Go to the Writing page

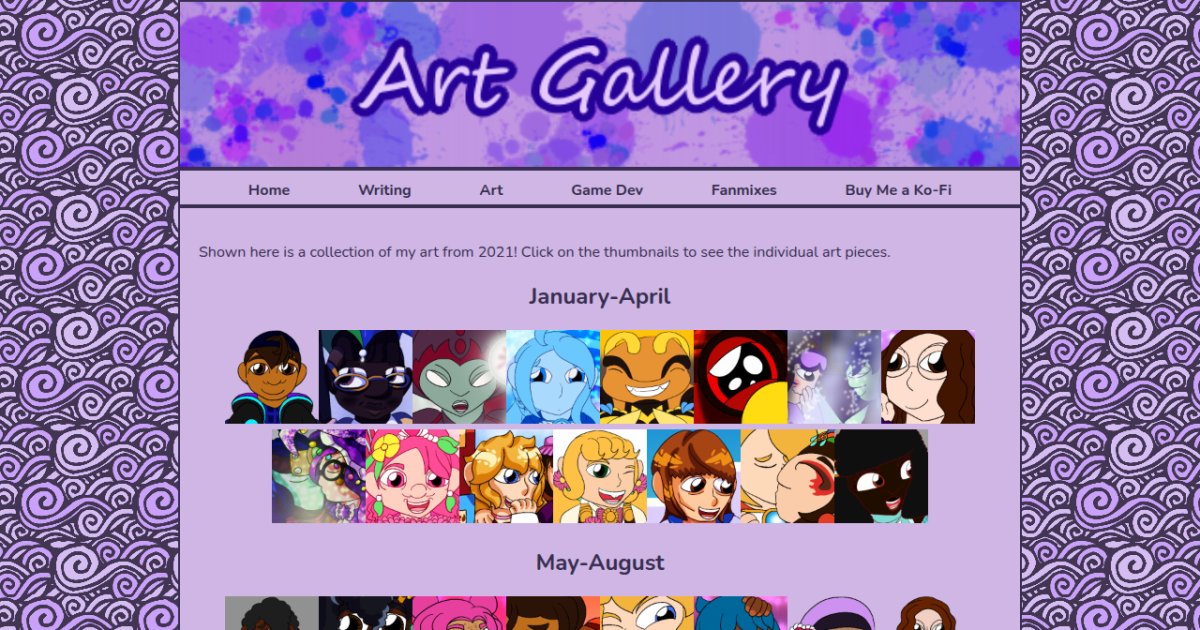[385, 190]
